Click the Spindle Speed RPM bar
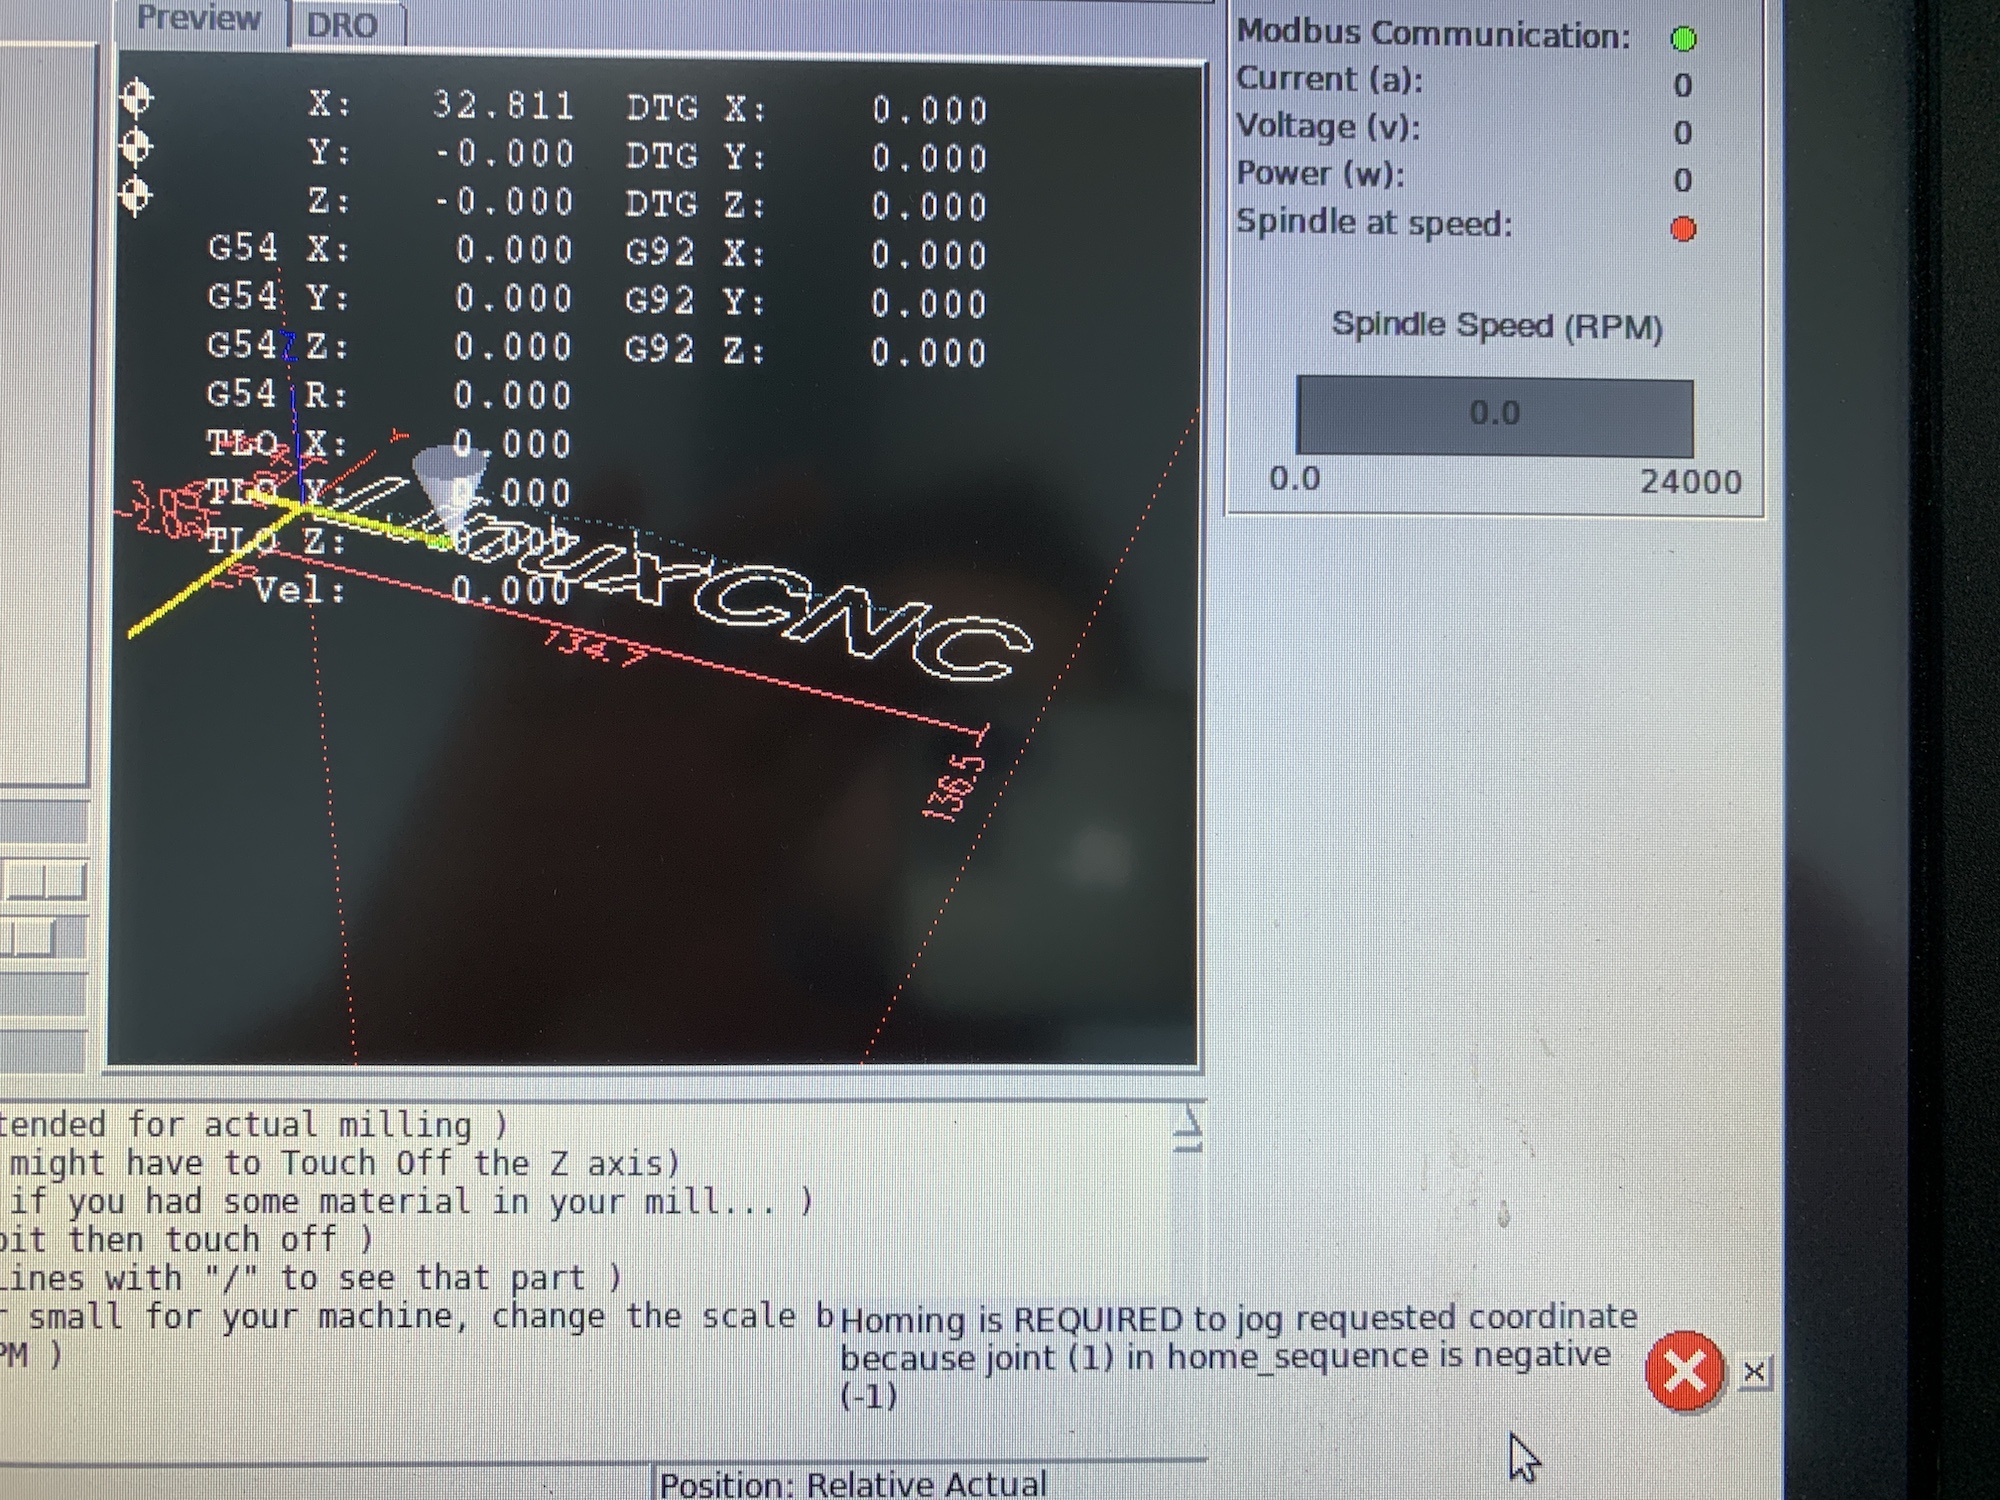 point(1494,416)
